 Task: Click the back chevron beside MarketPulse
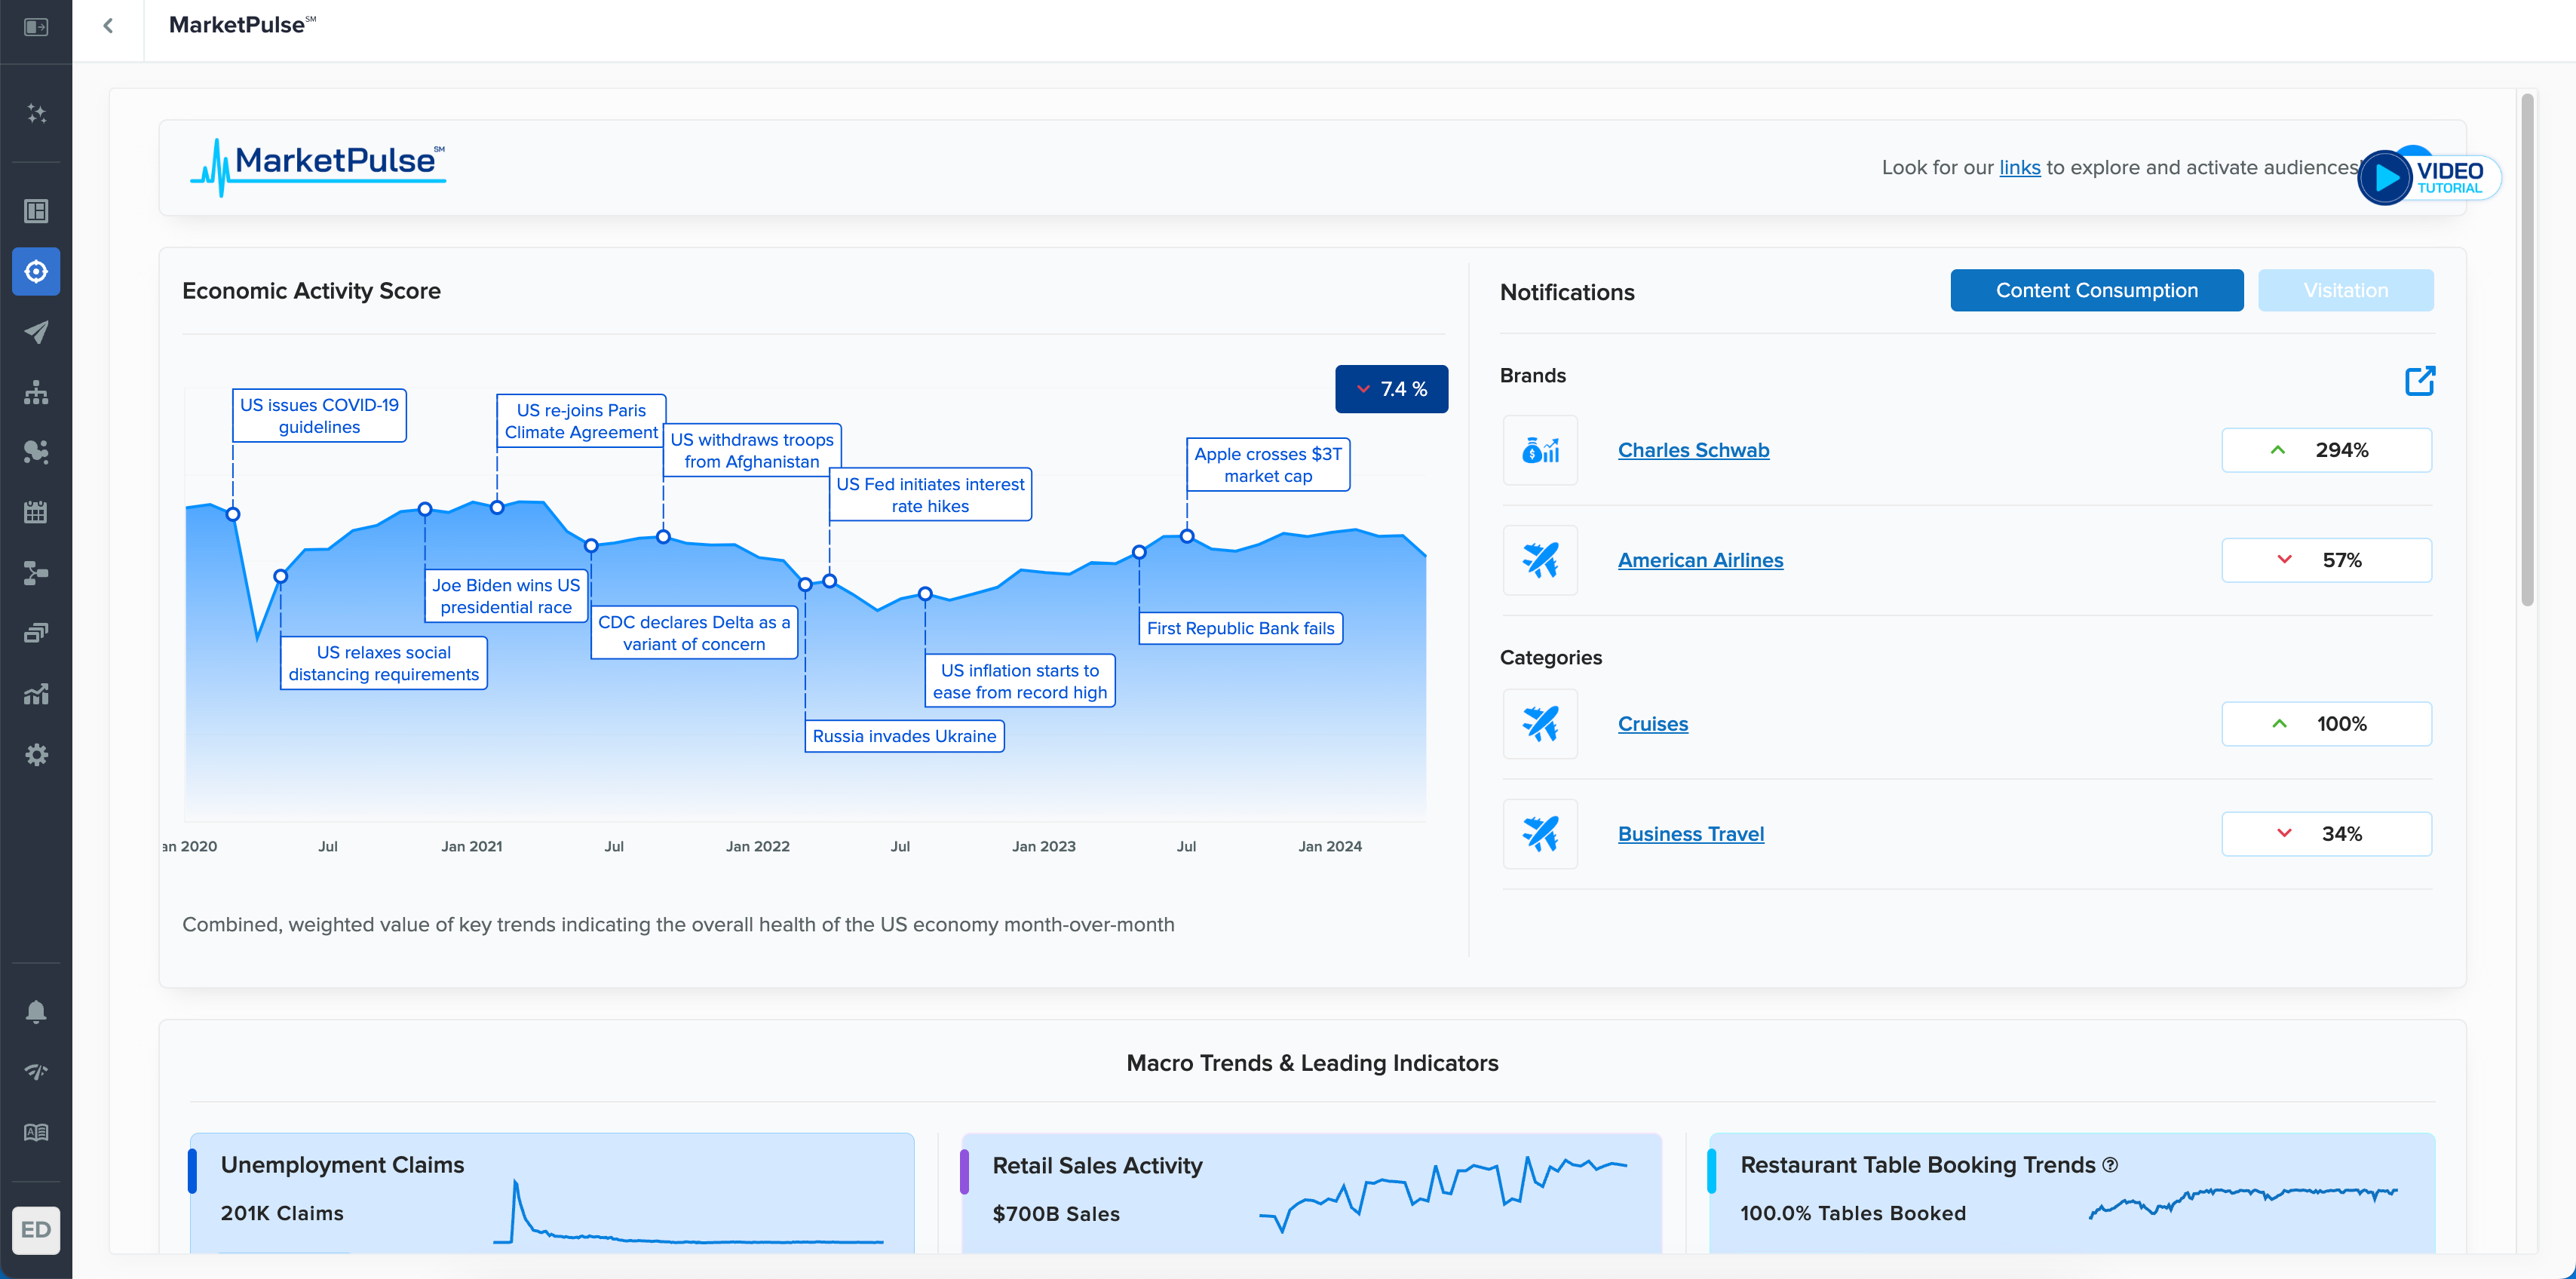pos(108,26)
